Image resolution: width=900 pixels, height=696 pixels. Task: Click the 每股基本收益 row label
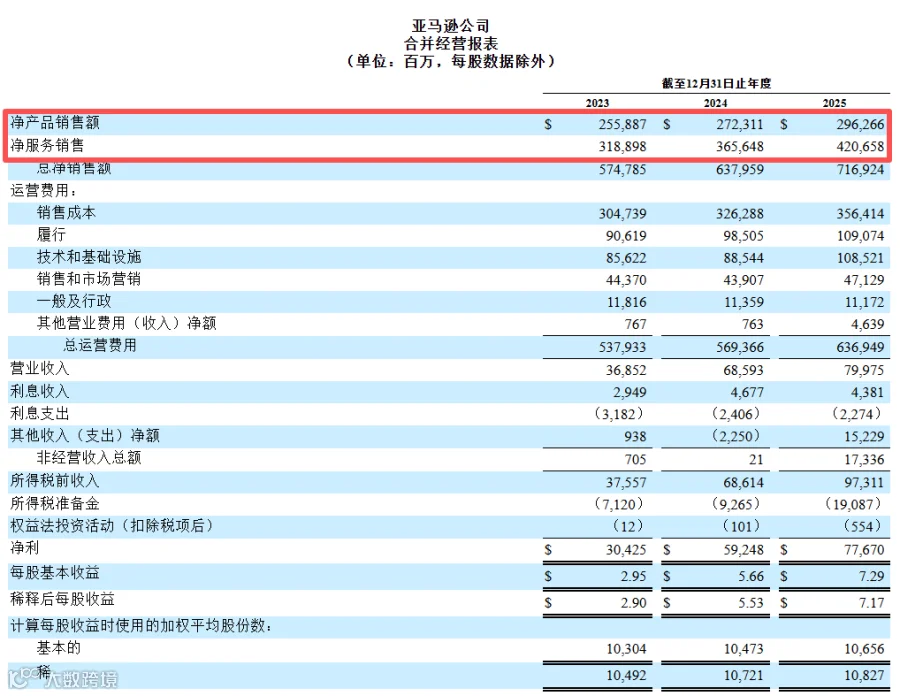coord(55,572)
